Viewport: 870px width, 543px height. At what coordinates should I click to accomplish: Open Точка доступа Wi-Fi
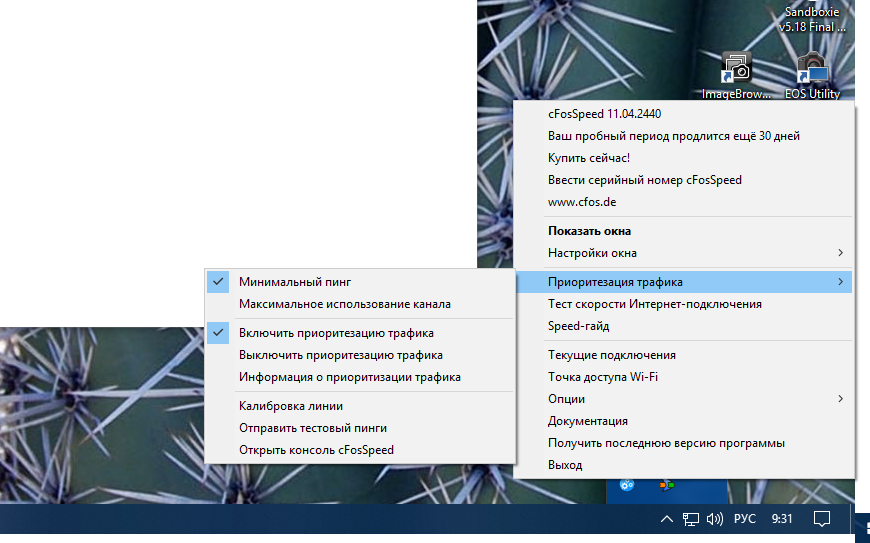click(x=684, y=377)
